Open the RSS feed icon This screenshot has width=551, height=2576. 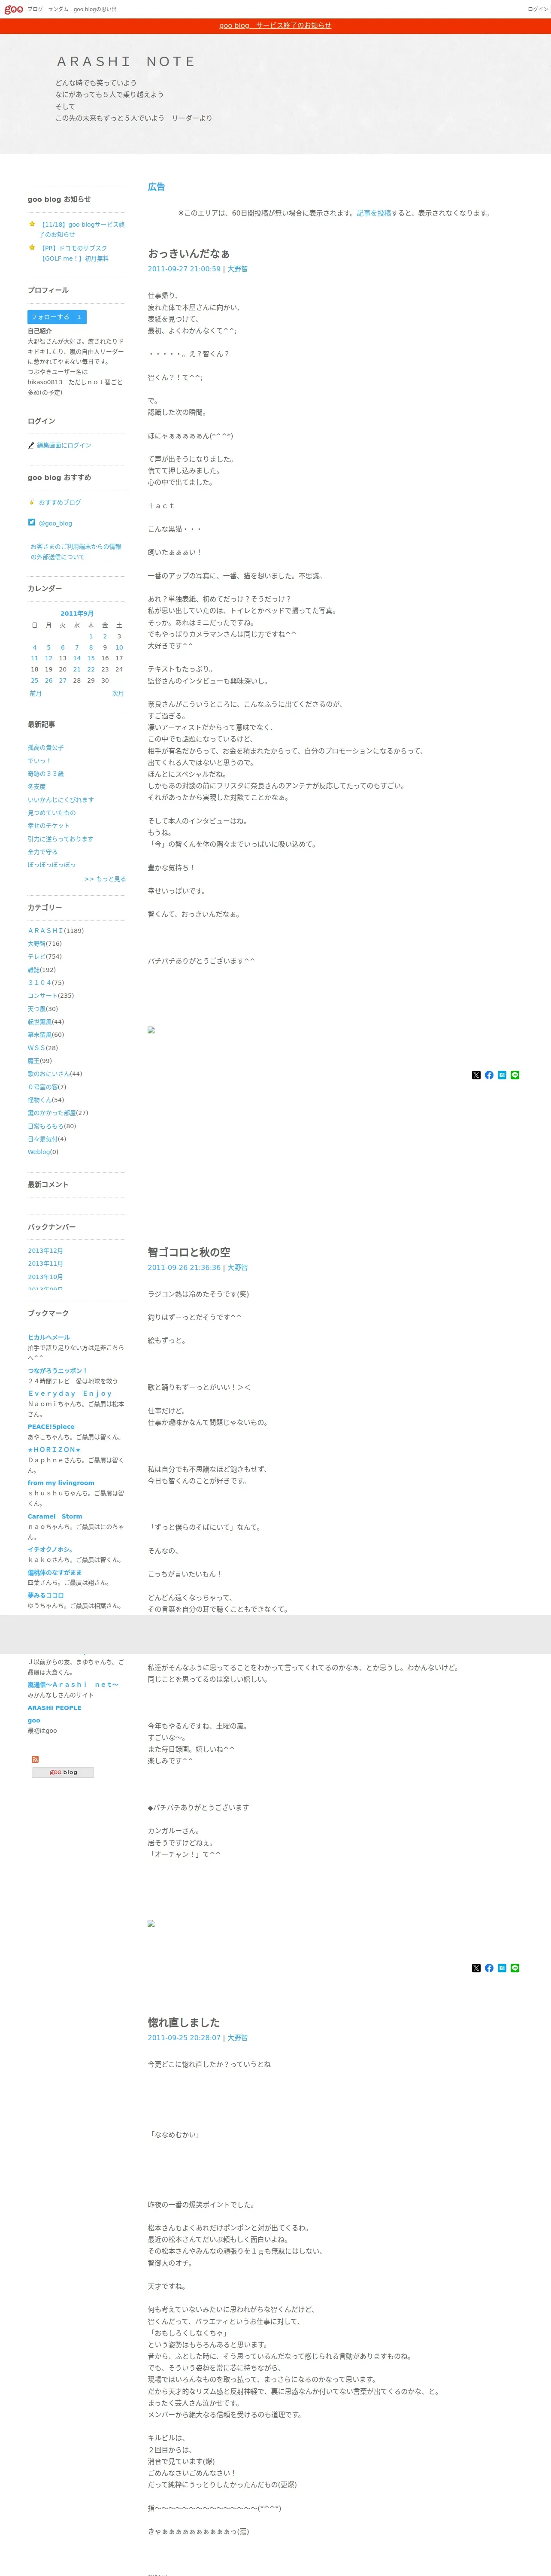35,1759
